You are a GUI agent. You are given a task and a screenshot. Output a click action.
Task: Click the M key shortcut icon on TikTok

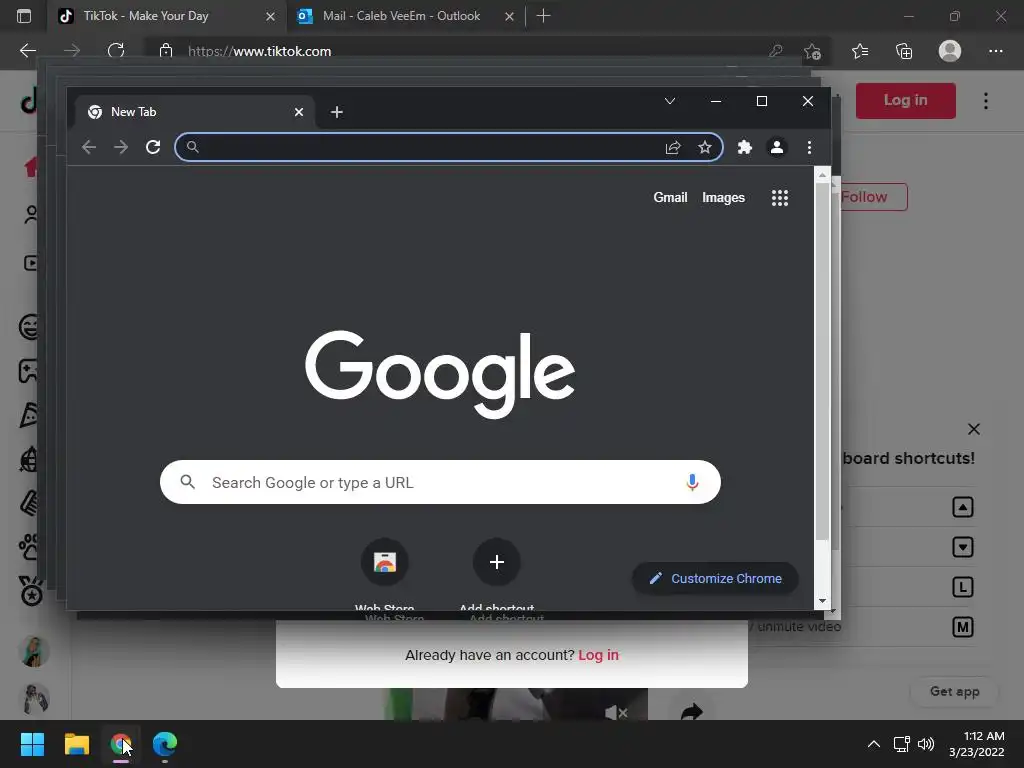pyautogui.click(x=963, y=627)
